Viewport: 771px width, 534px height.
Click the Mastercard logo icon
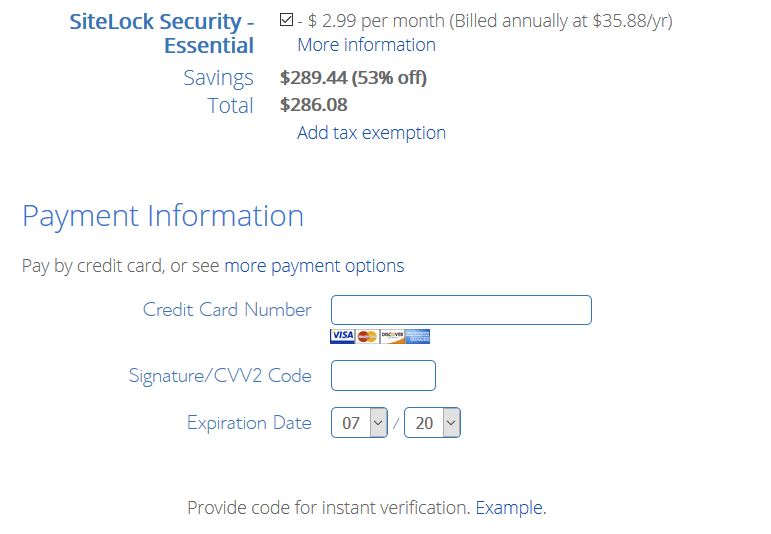point(367,336)
